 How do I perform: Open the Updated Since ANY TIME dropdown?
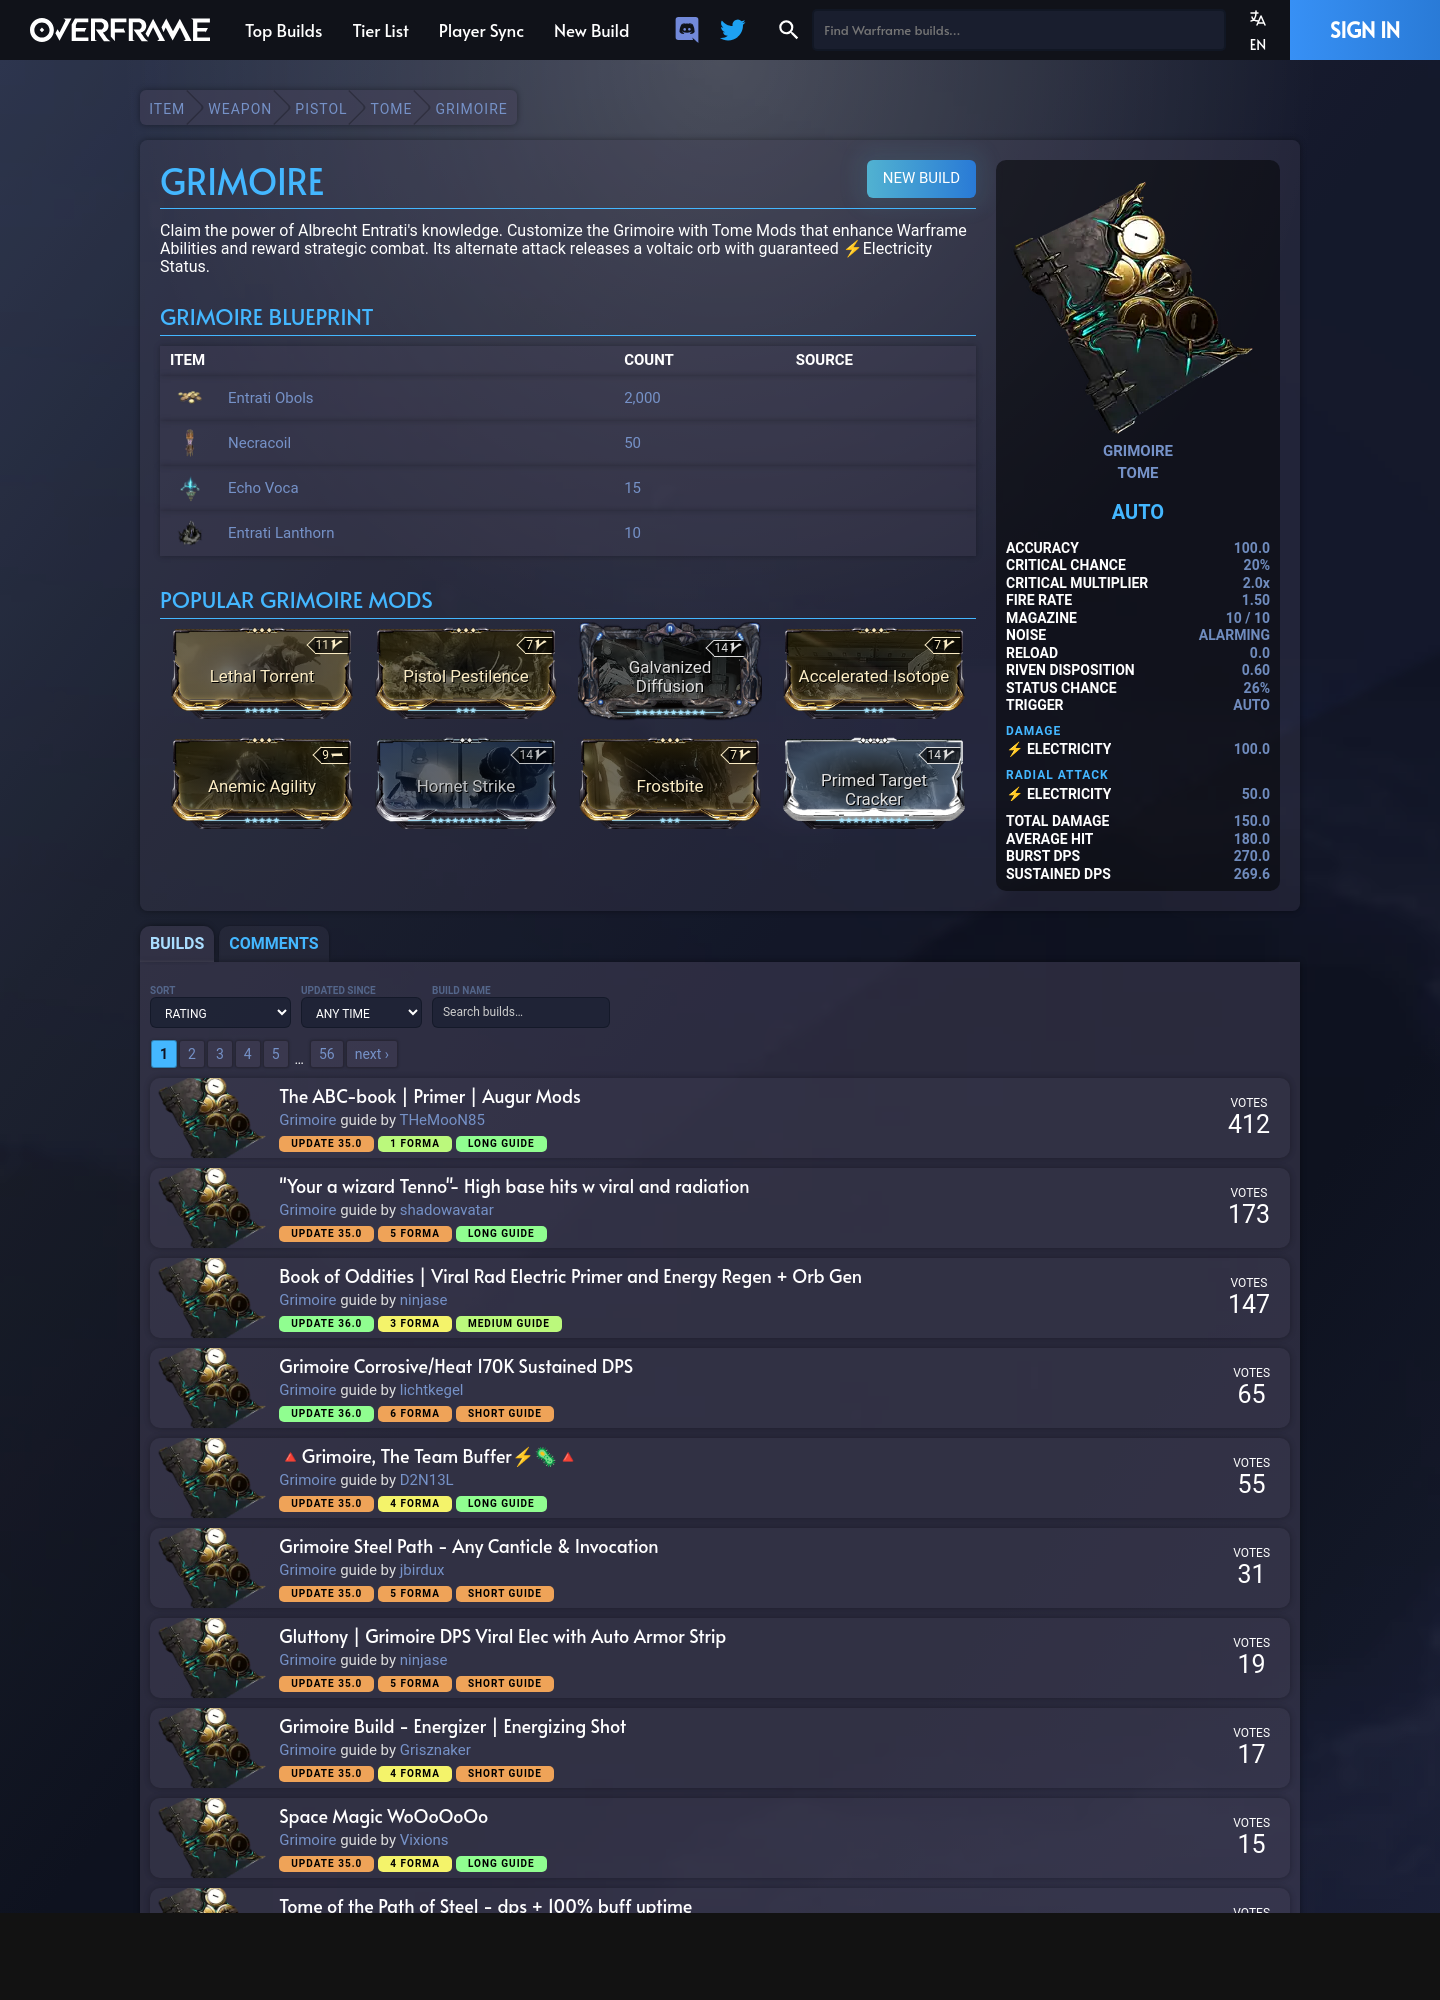[361, 1013]
